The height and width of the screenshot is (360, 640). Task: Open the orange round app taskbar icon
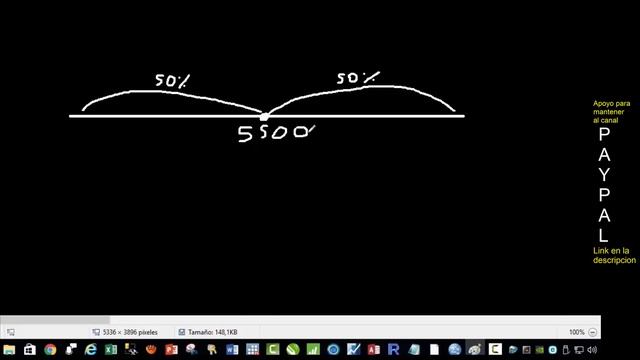[151, 350]
